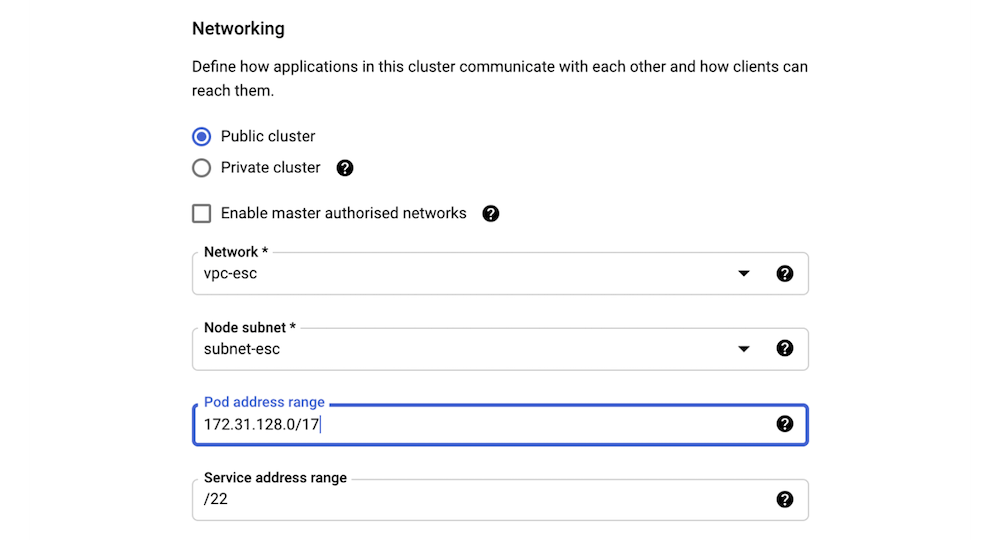Click help icon for master authorised networks
The image size is (1000, 540).
[490, 213]
